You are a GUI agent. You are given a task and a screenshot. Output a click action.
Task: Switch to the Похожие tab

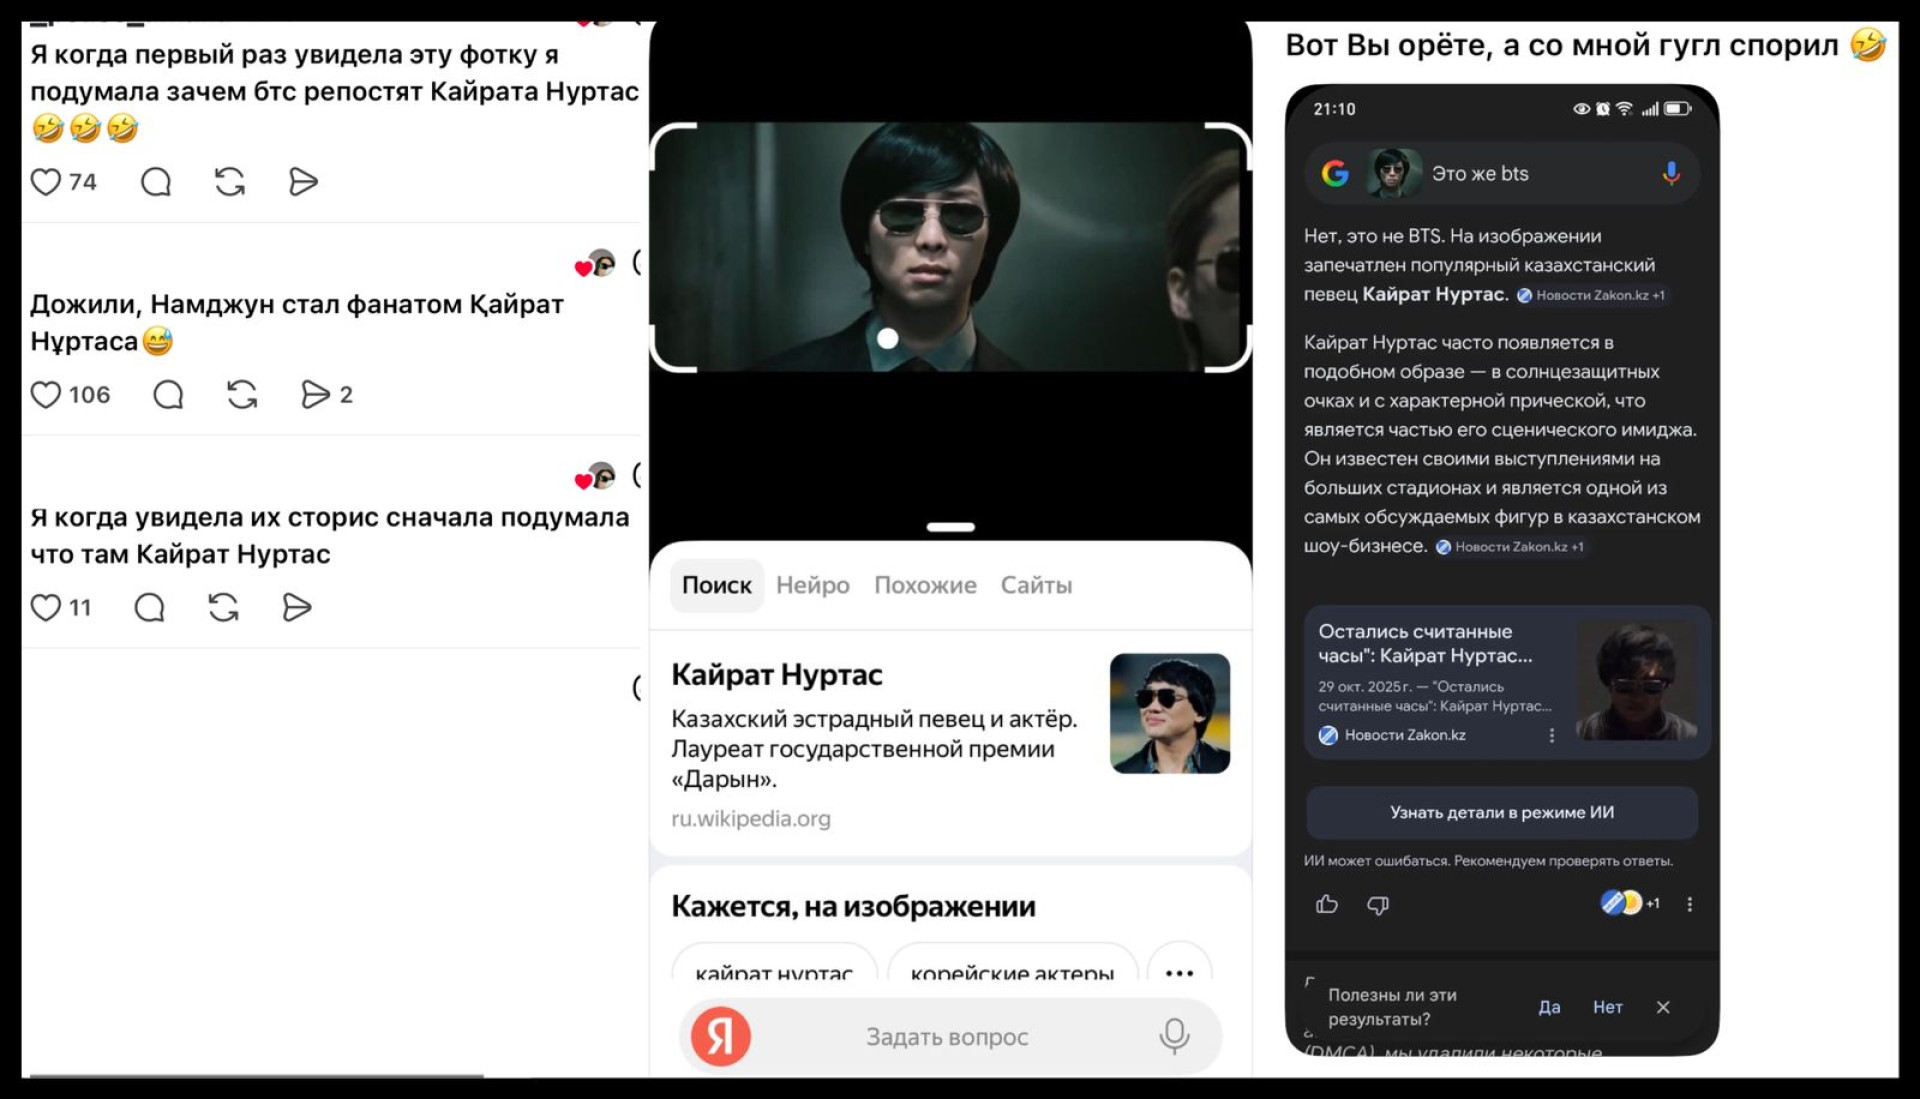pyautogui.click(x=925, y=586)
